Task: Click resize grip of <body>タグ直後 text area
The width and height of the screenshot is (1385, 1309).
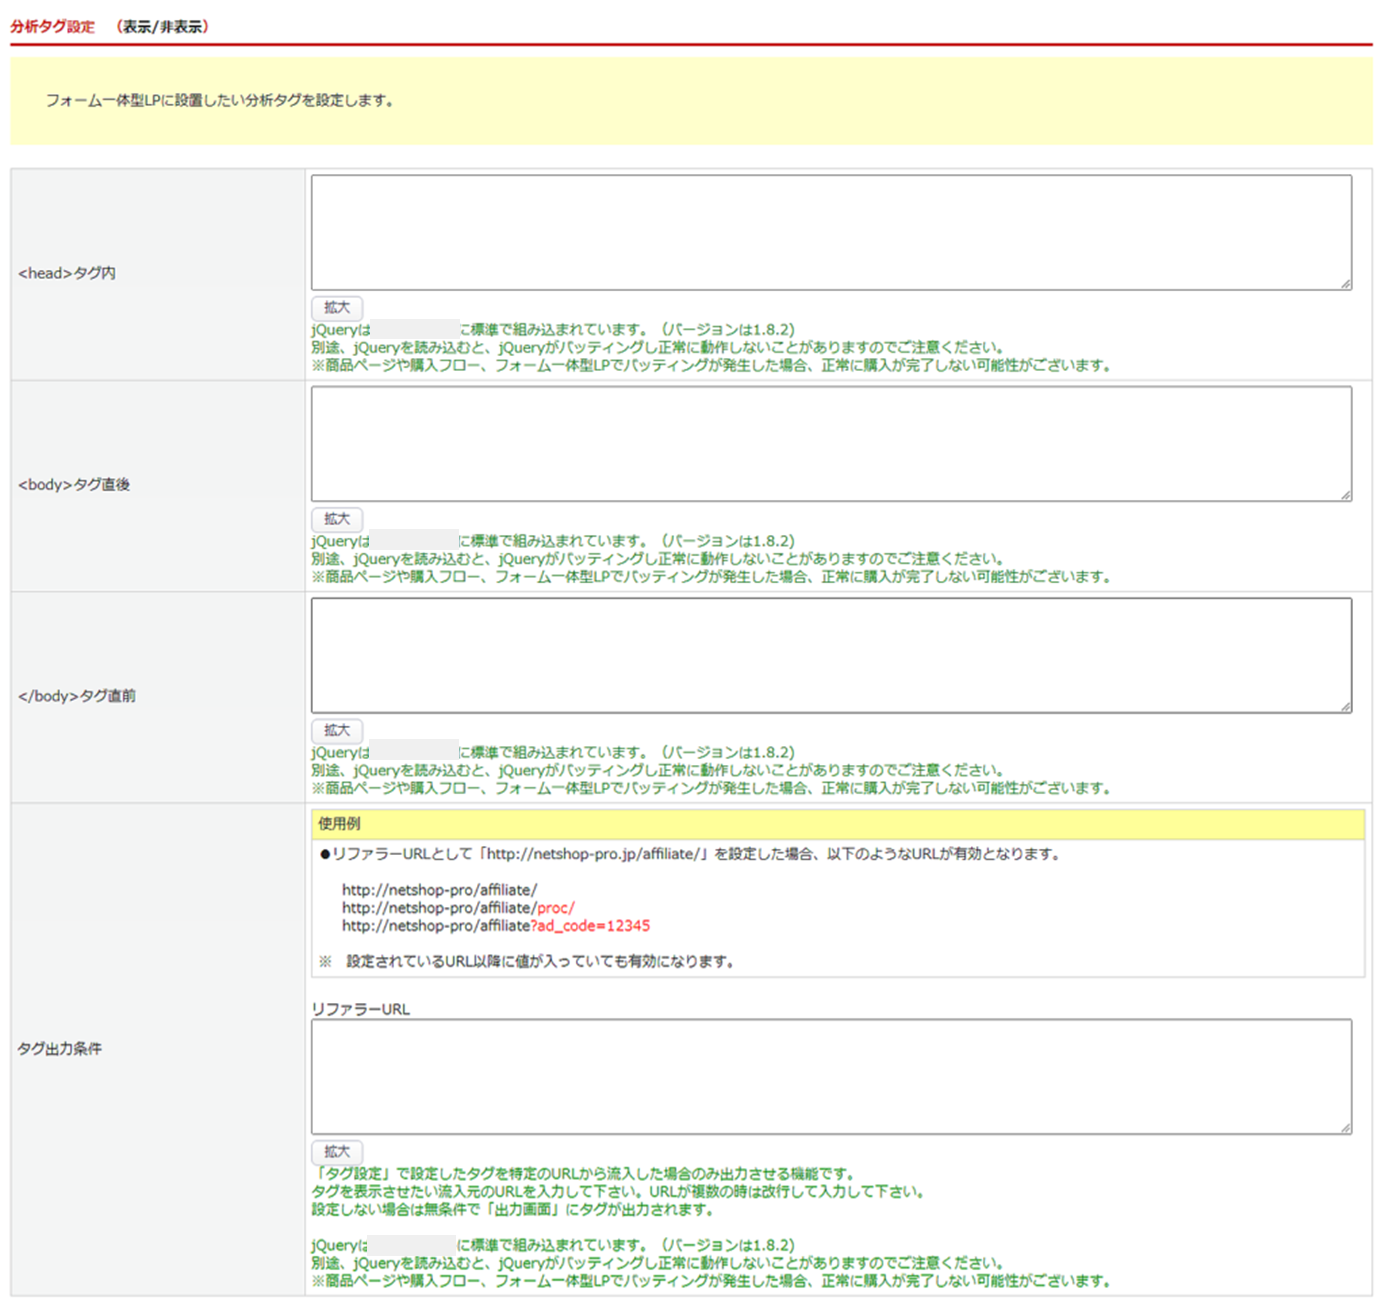Action: coord(1346,495)
